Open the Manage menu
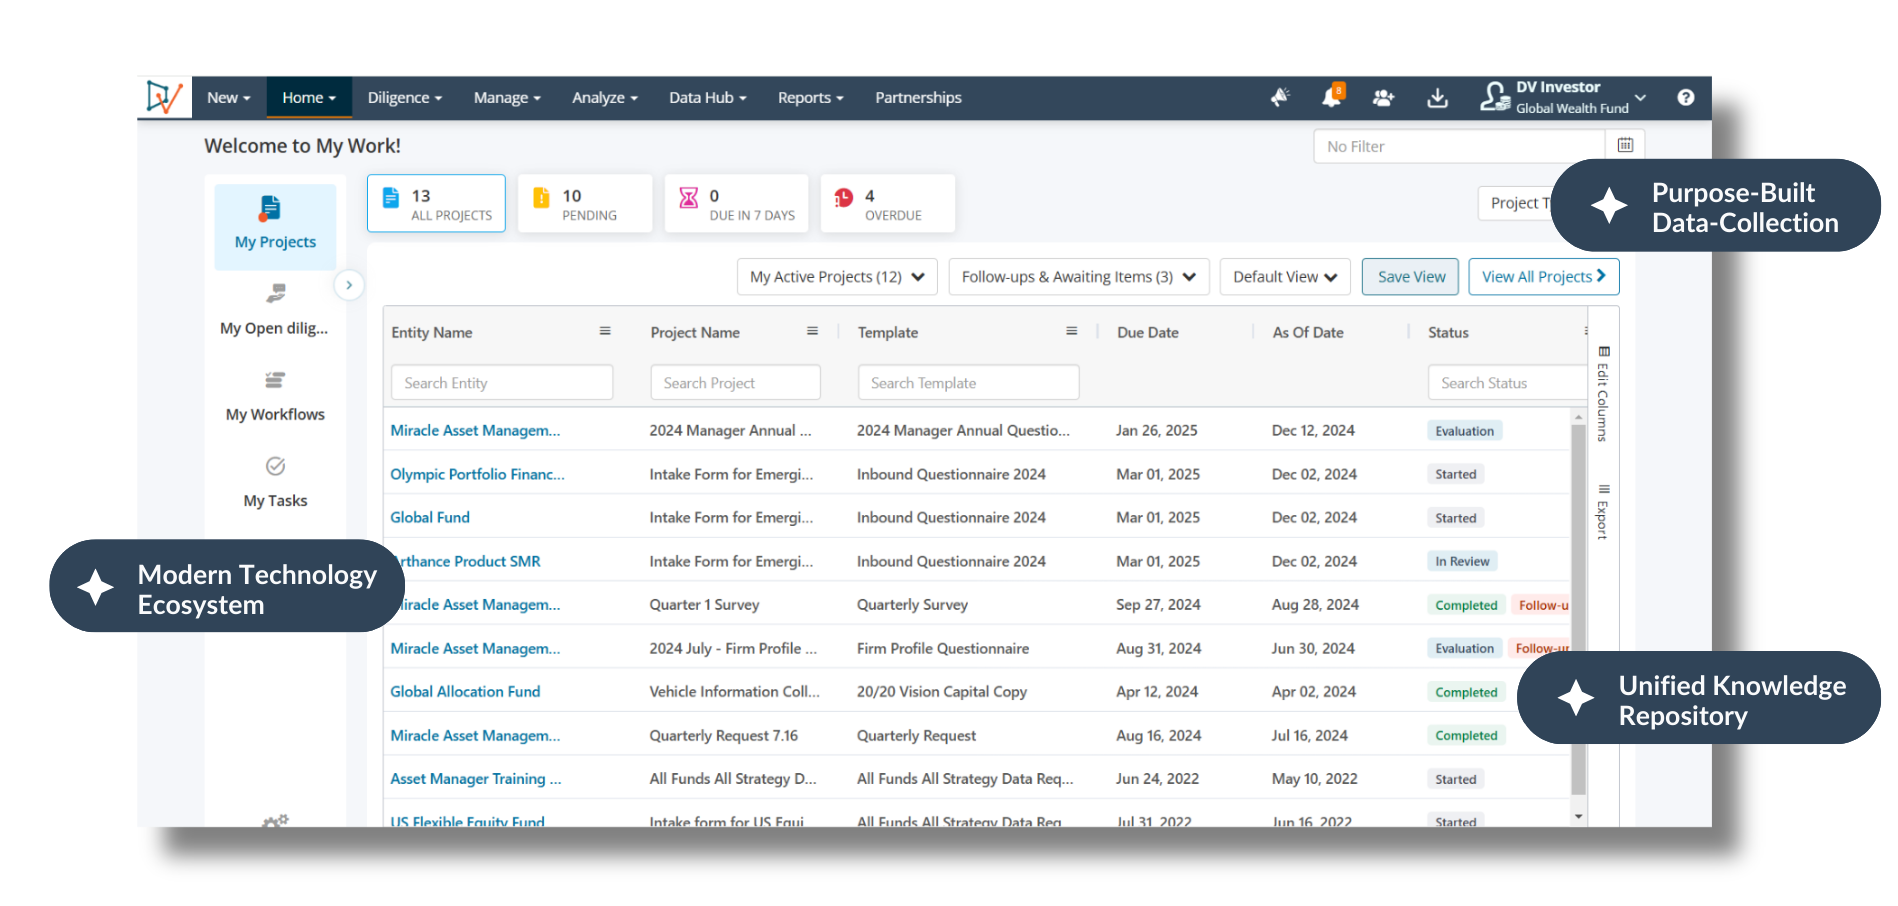 pyautogui.click(x=507, y=98)
